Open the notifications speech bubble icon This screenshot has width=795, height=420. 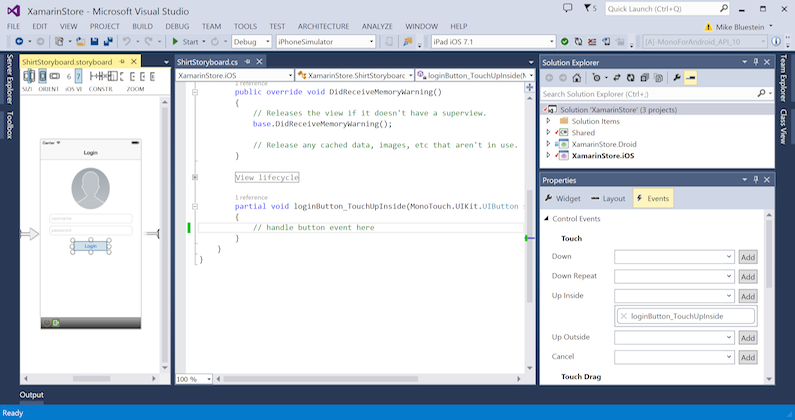coord(567,8)
